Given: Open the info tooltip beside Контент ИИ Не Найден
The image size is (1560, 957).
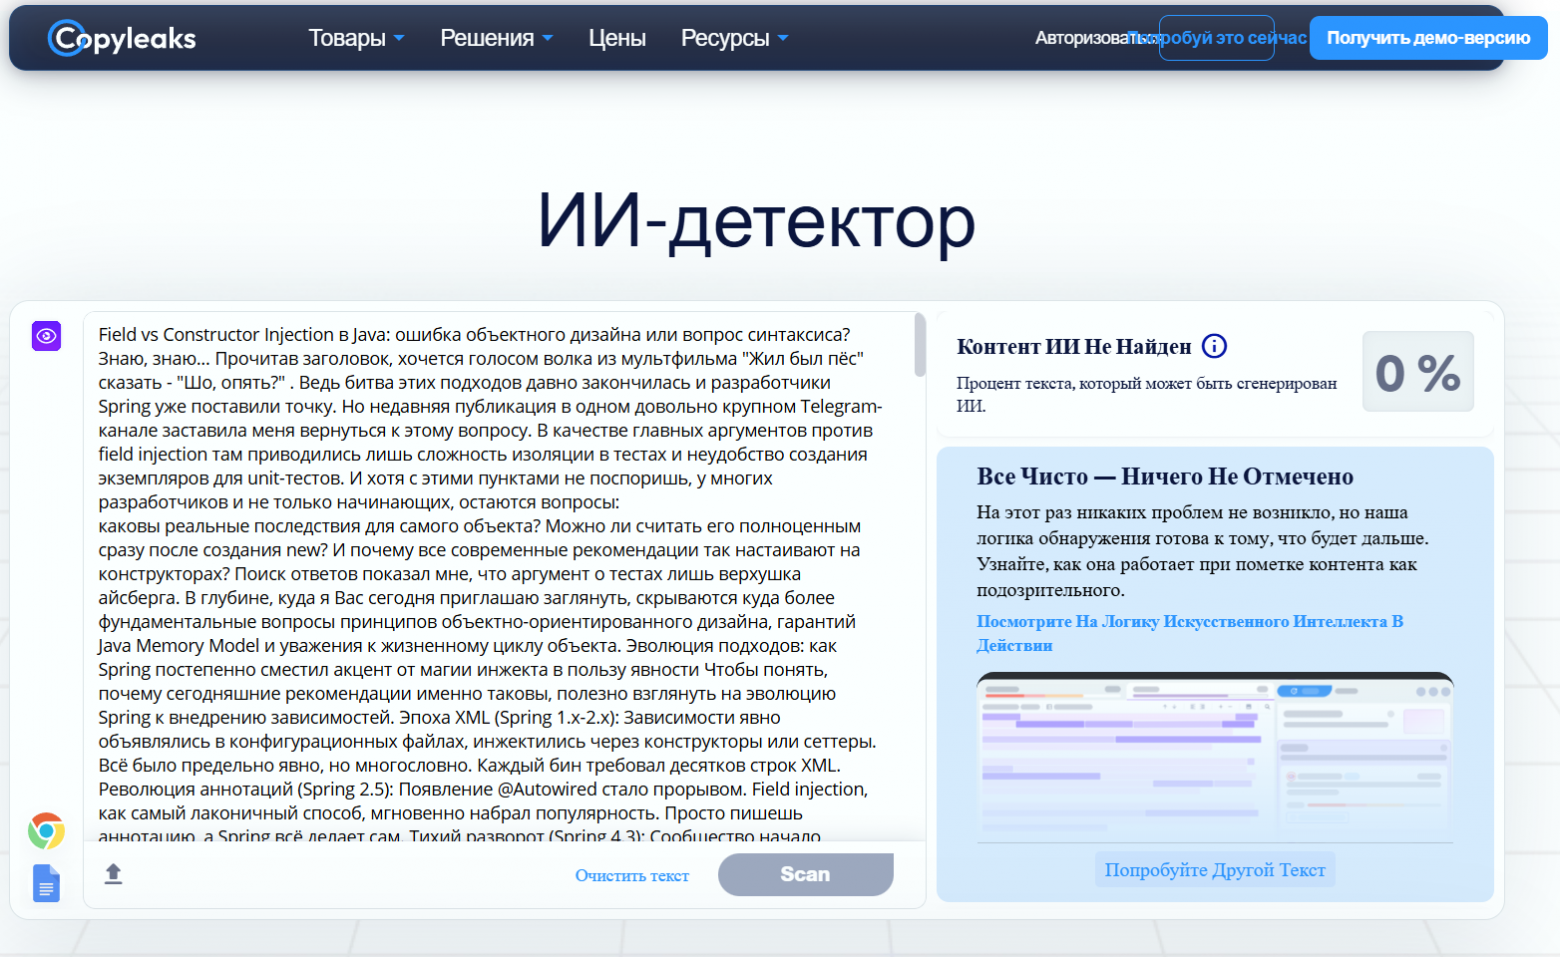Looking at the screenshot, I should point(1214,345).
